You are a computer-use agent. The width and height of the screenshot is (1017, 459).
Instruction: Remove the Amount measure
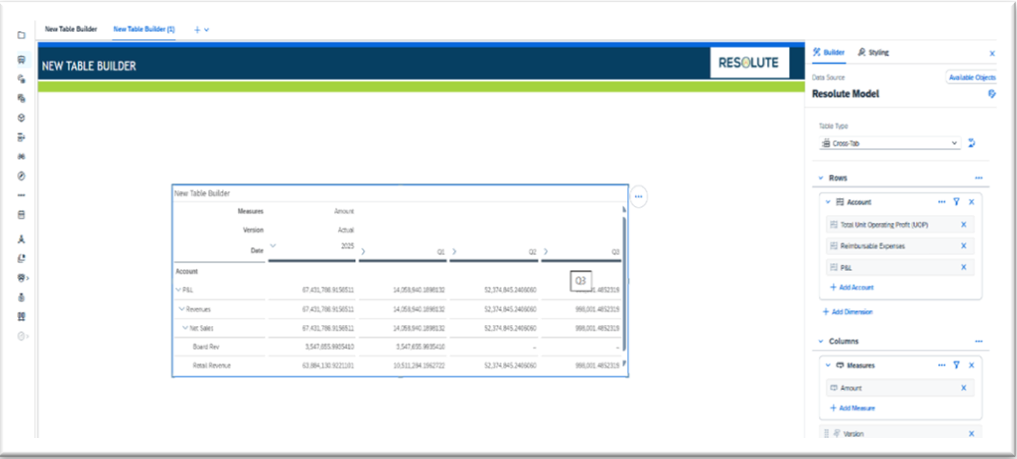(x=963, y=388)
